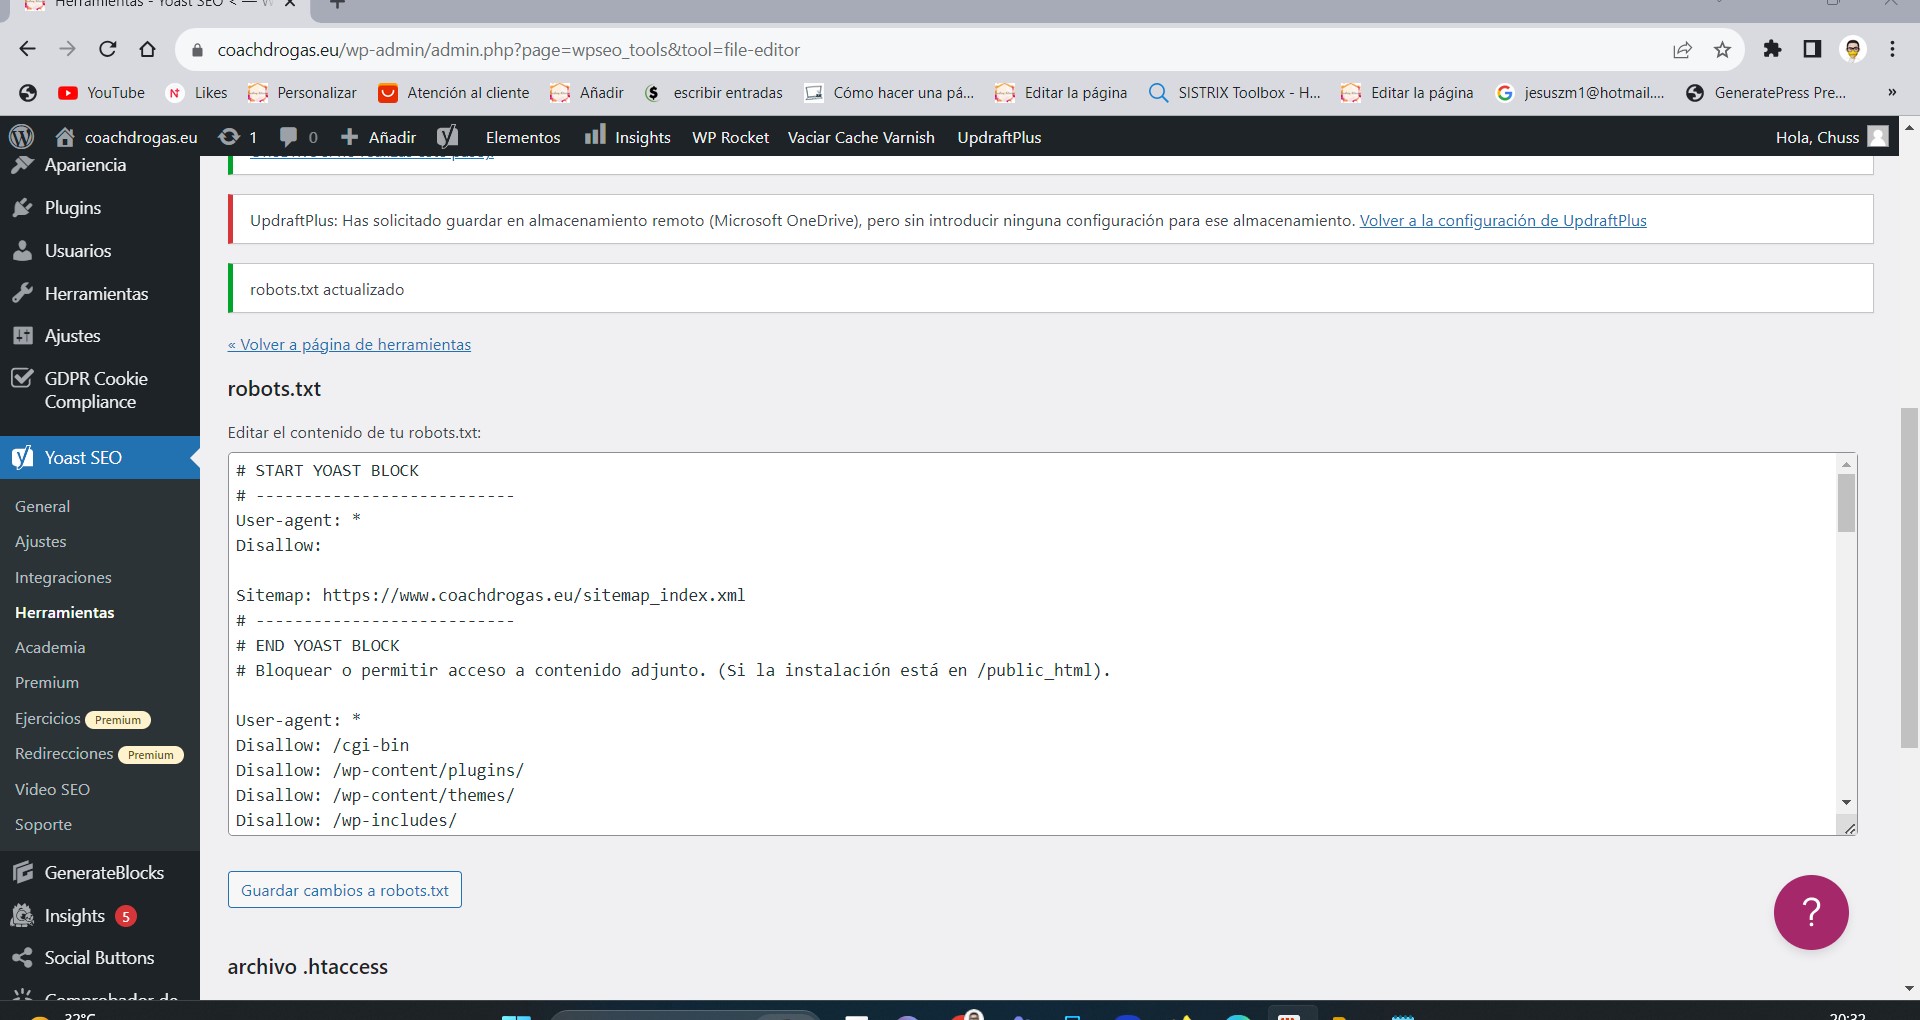This screenshot has height=1020, width=1920.
Task: Go forward in browser history
Action: pyautogui.click(x=67, y=49)
